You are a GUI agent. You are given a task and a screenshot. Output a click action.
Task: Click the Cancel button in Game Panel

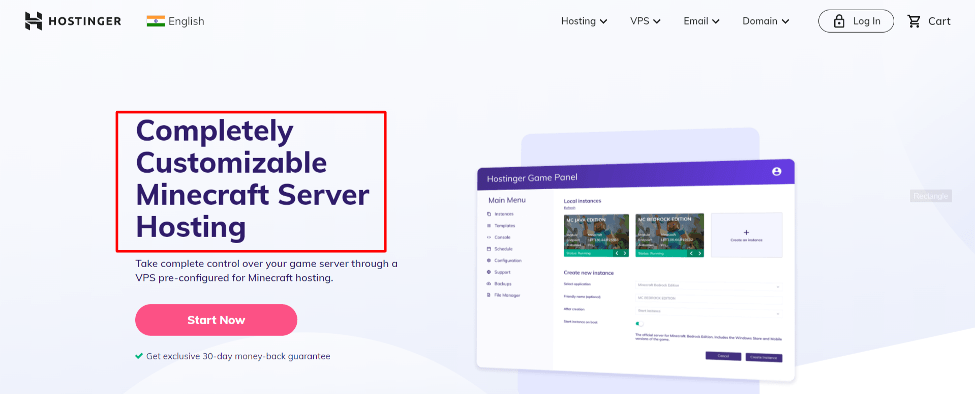(x=723, y=356)
